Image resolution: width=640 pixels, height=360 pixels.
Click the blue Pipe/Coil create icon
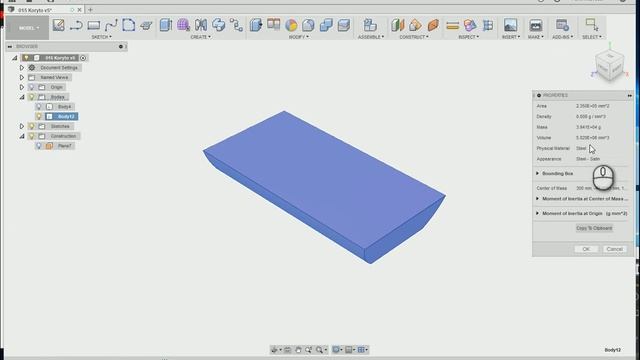coord(218,25)
